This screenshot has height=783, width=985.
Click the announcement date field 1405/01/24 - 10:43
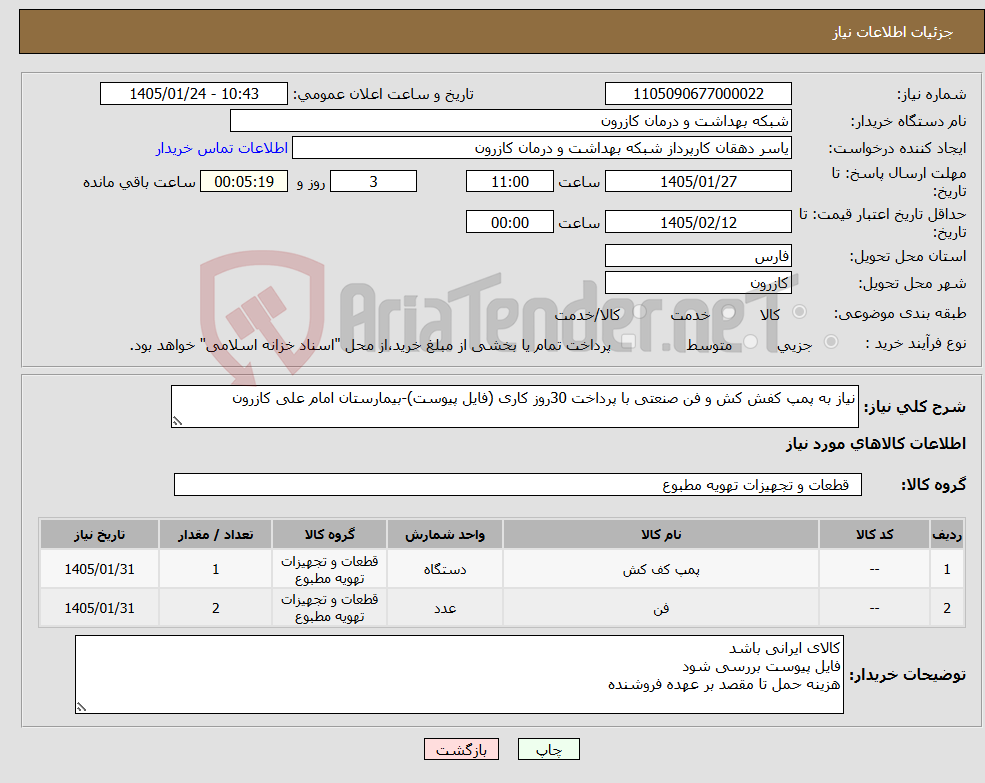[x=193, y=94]
